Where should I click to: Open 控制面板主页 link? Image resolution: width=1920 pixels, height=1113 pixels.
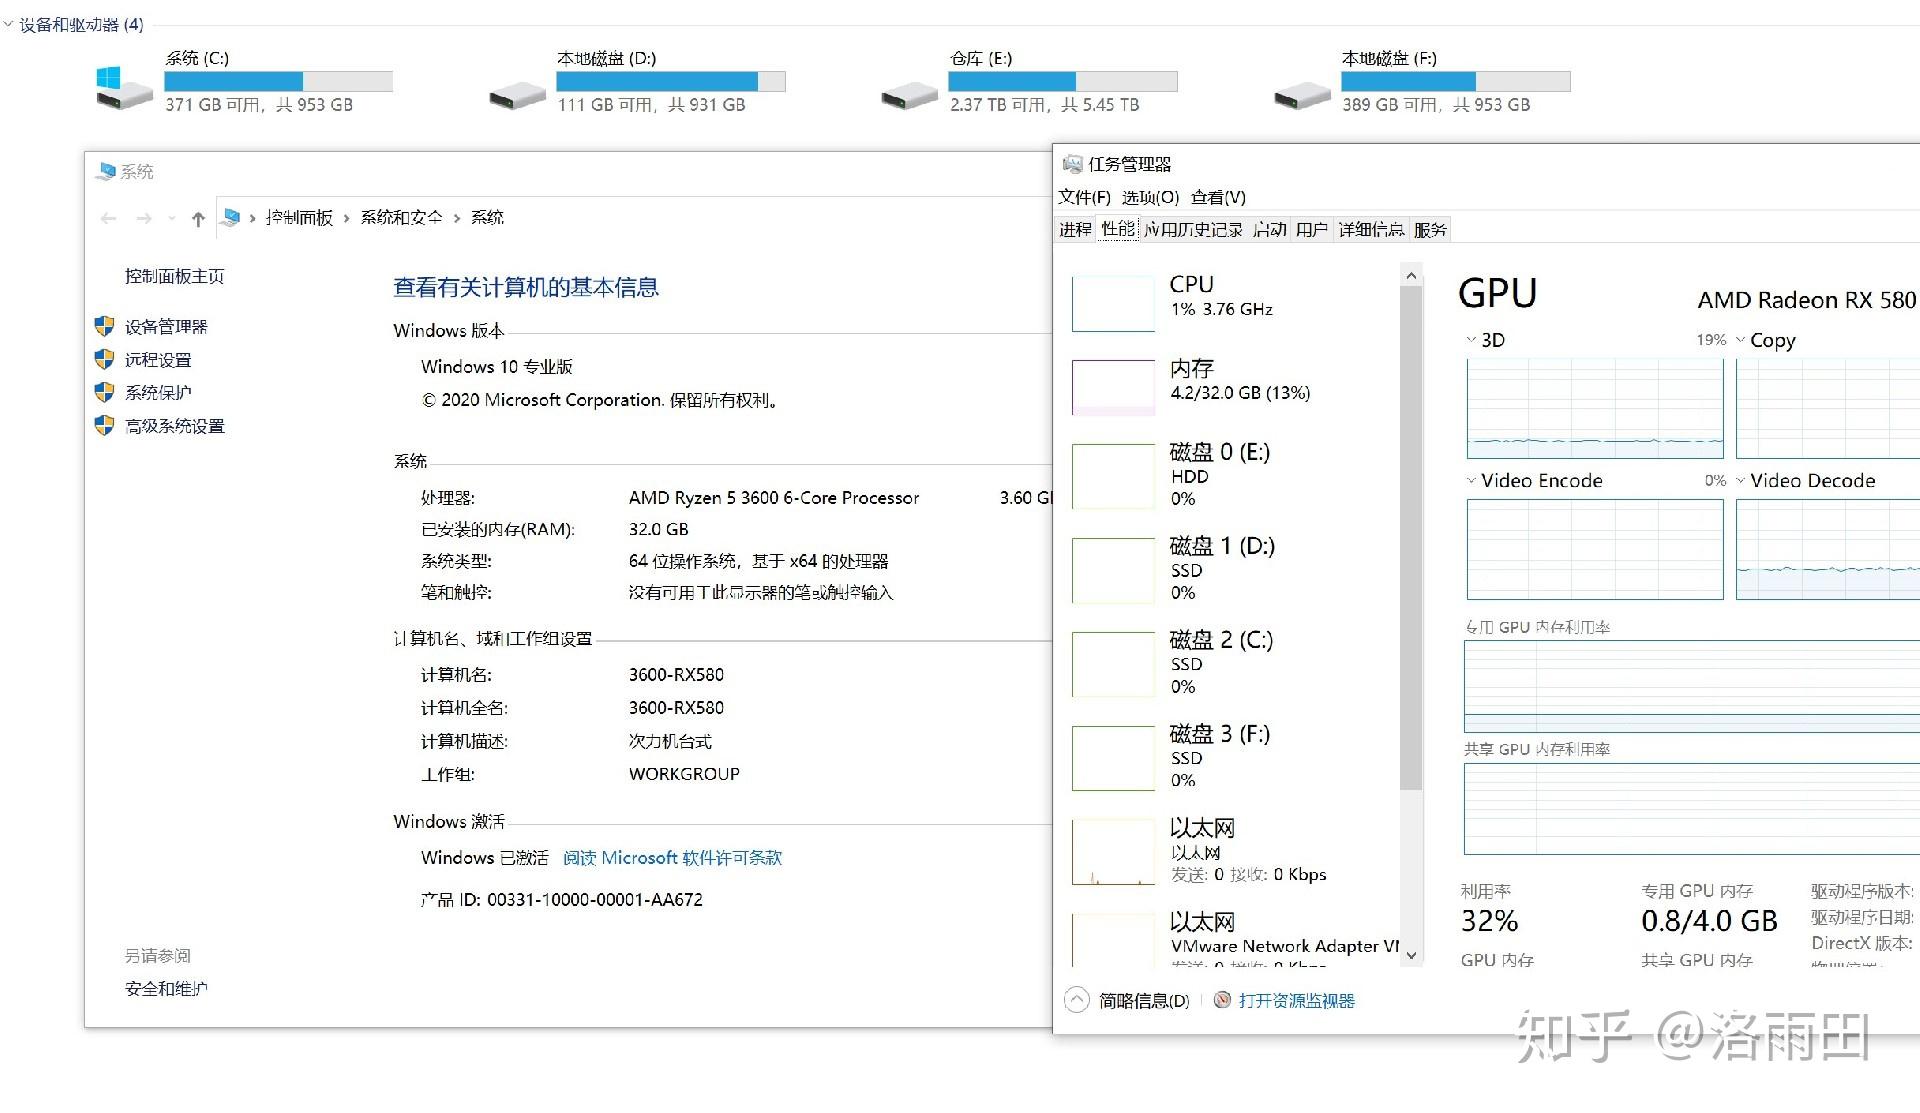(174, 276)
